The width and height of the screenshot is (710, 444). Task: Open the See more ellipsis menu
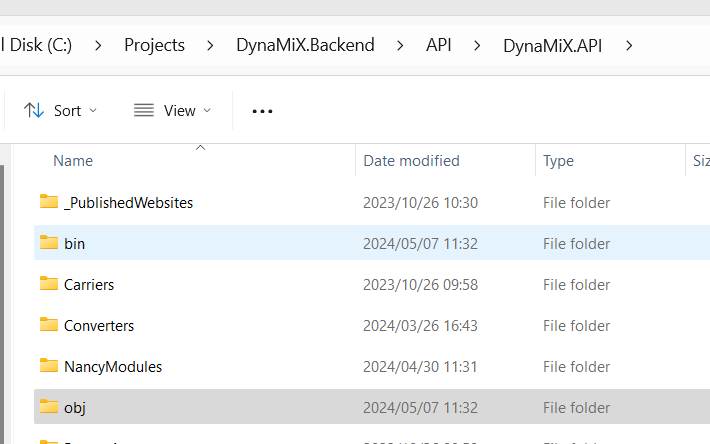coord(262,111)
